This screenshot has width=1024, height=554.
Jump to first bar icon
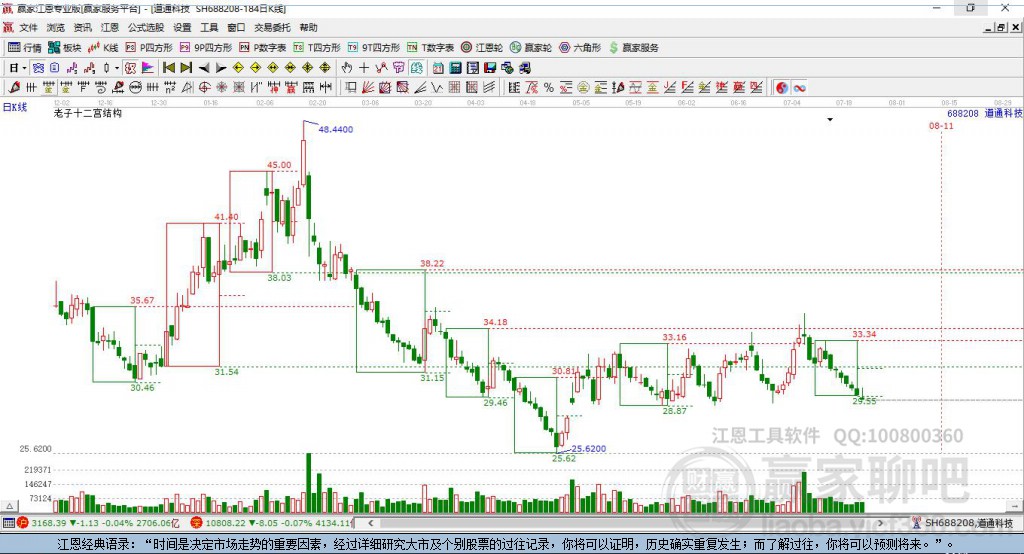pos(168,68)
